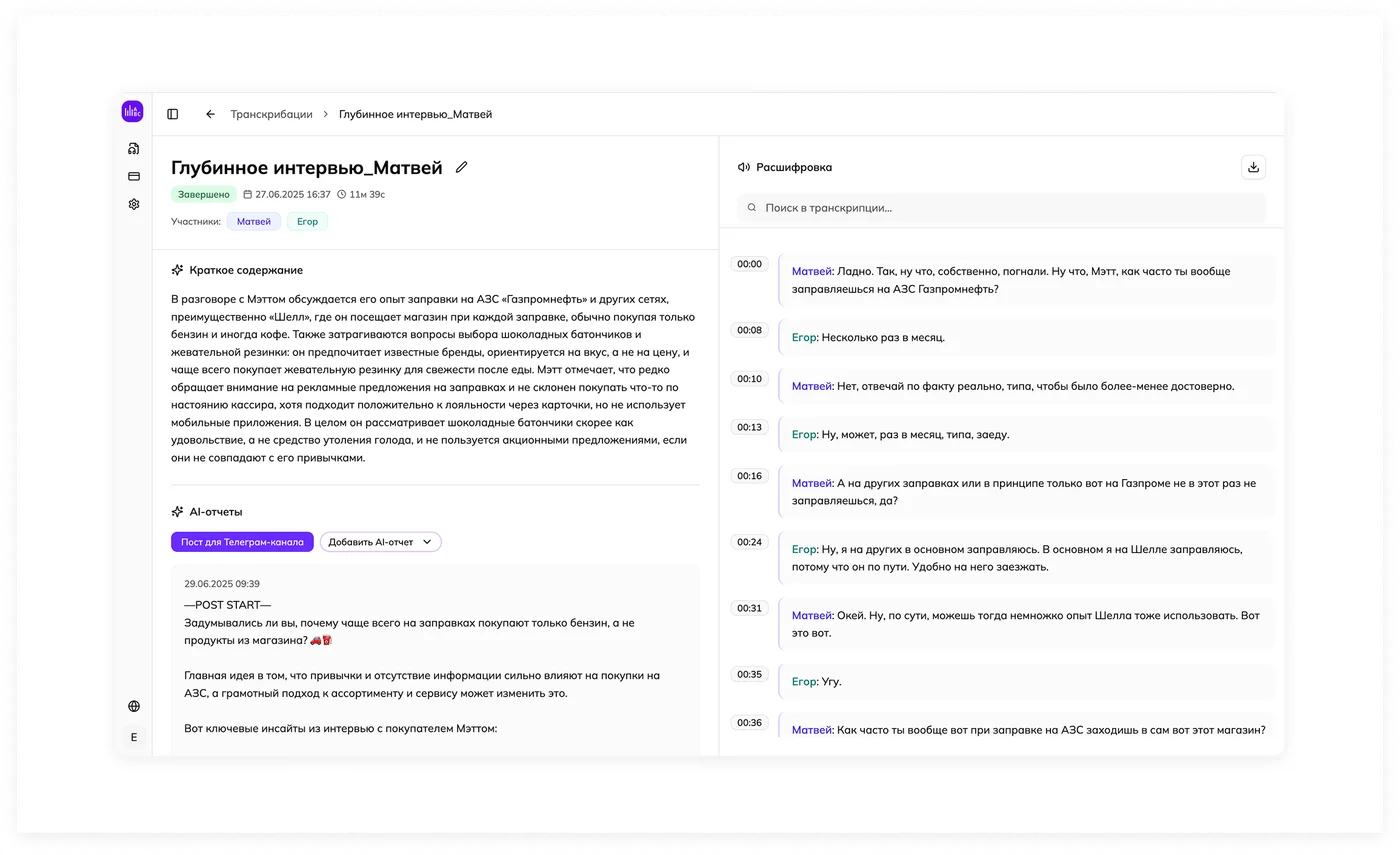Go back with the left arrow

[210, 114]
